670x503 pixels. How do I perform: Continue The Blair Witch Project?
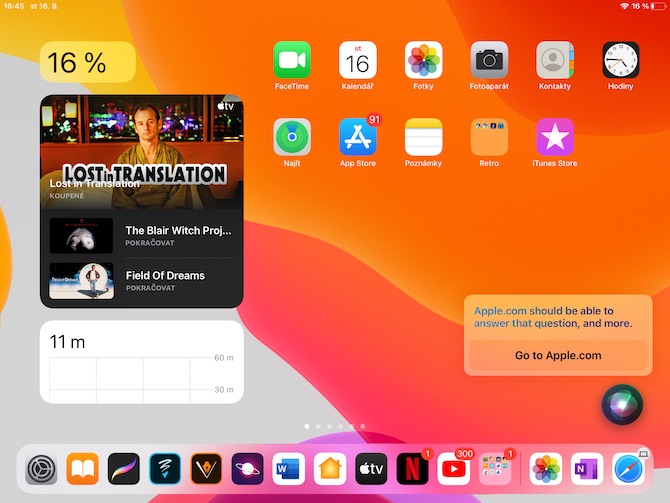click(142, 235)
